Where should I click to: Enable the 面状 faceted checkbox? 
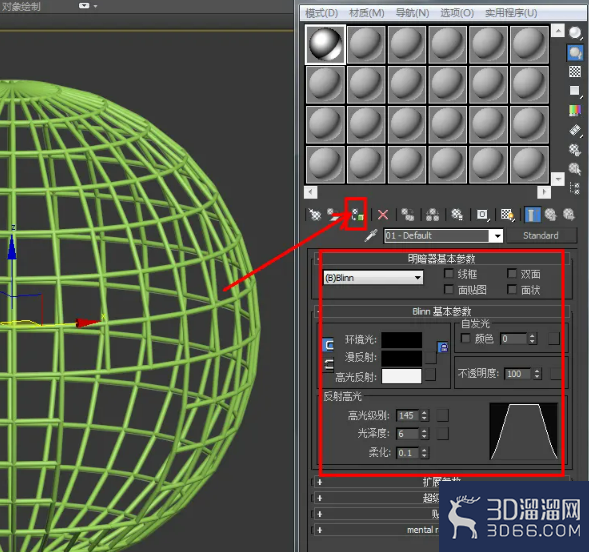click(512, 289)
